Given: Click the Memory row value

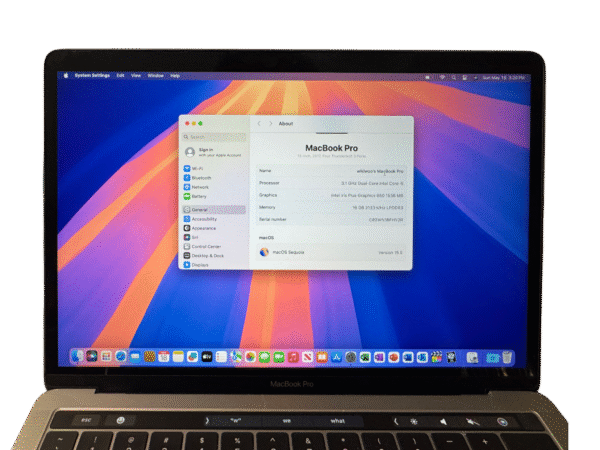Looking at the screenshot, I should point(378,208).
